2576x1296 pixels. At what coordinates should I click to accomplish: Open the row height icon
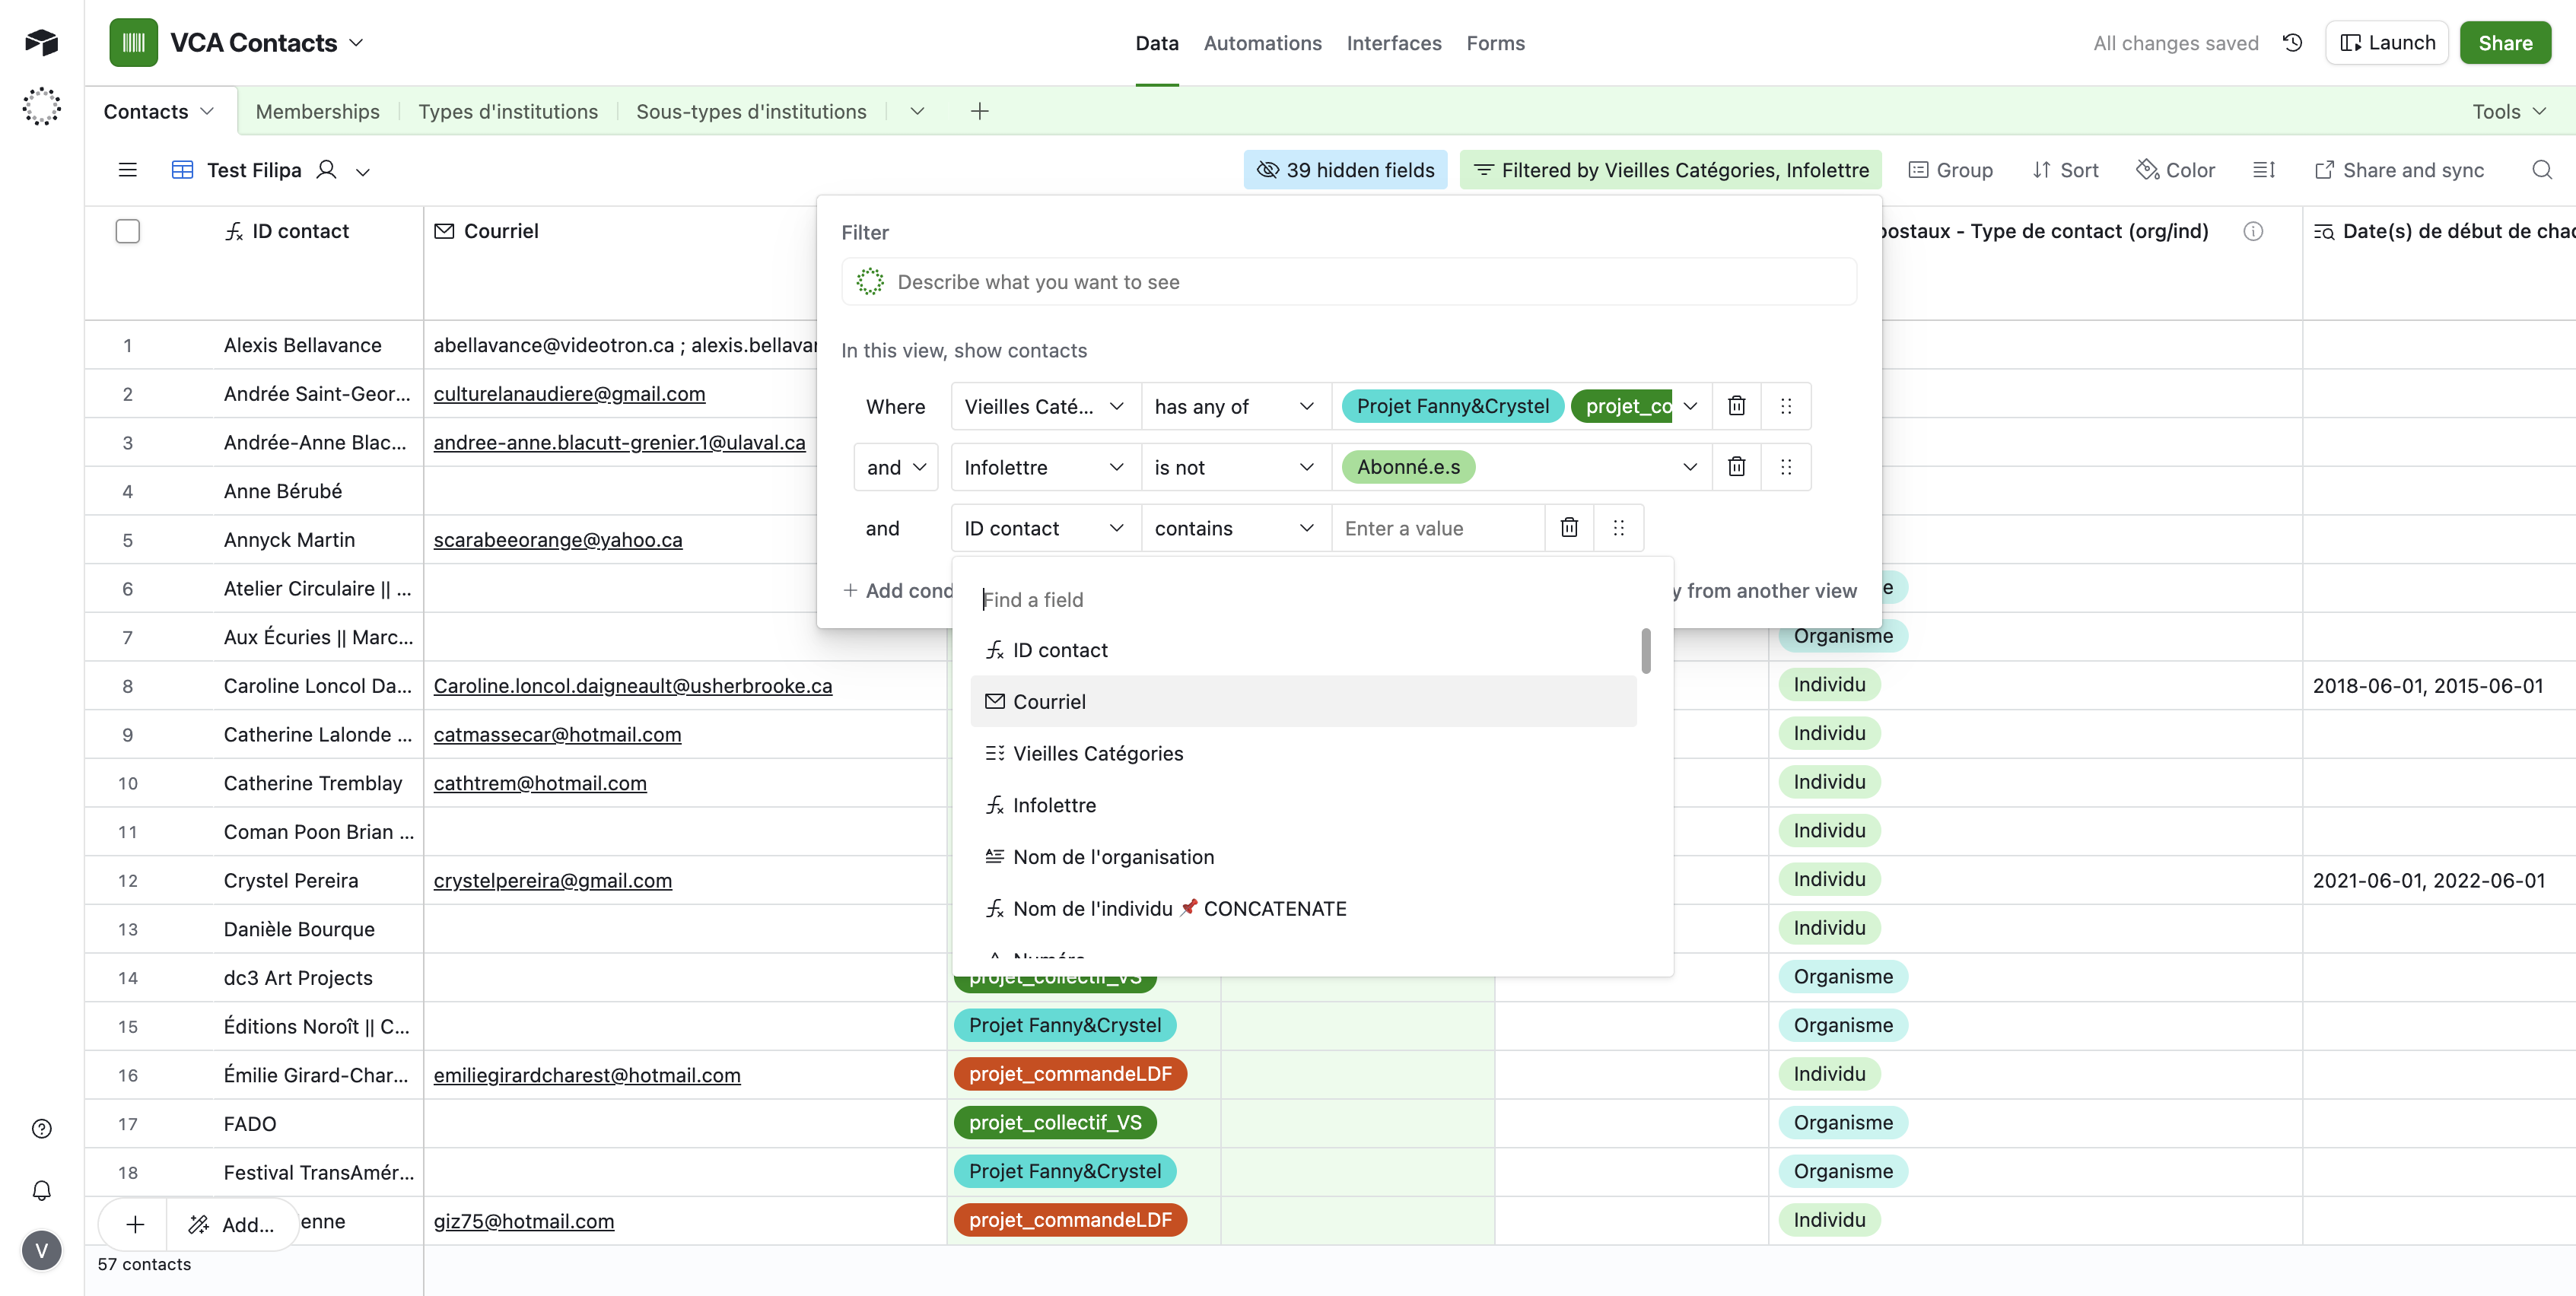2264,170
